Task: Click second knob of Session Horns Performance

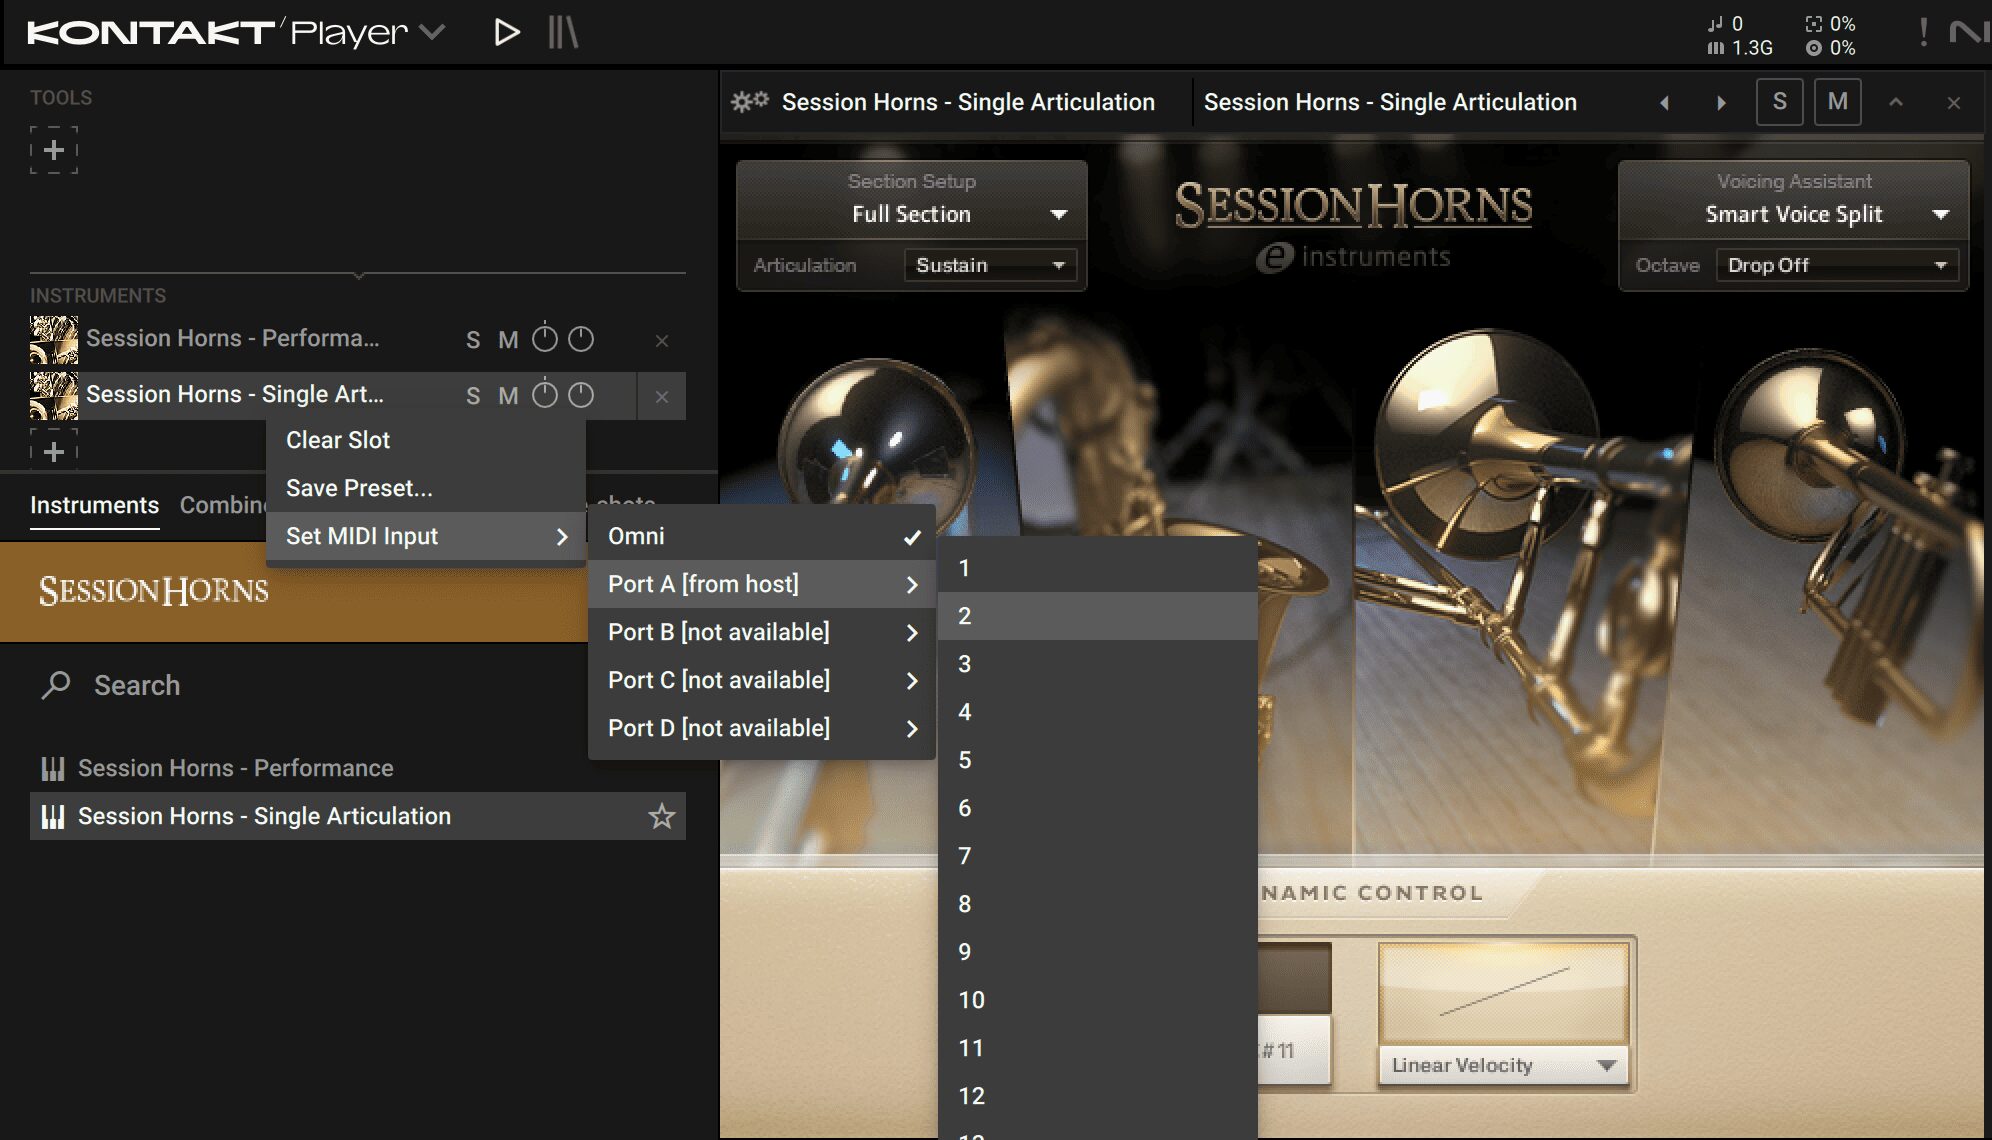Action: pyautogui.click(x=581, y=339)
